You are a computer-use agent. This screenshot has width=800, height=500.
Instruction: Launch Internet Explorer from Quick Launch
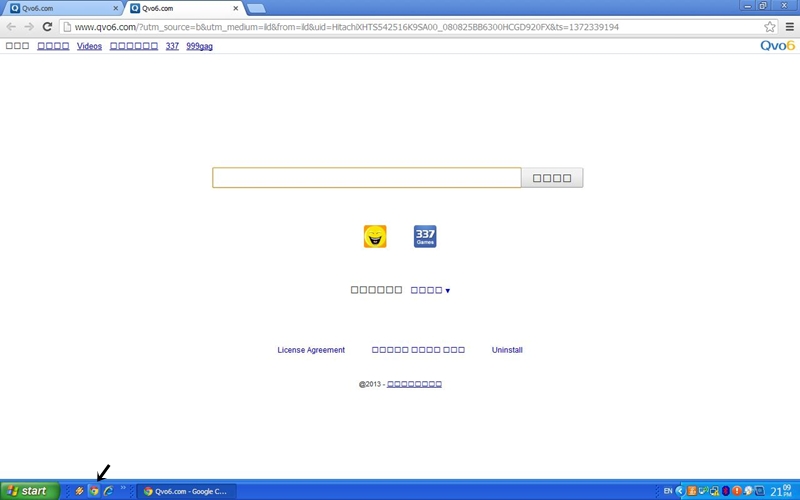click(x=108, y=491)
